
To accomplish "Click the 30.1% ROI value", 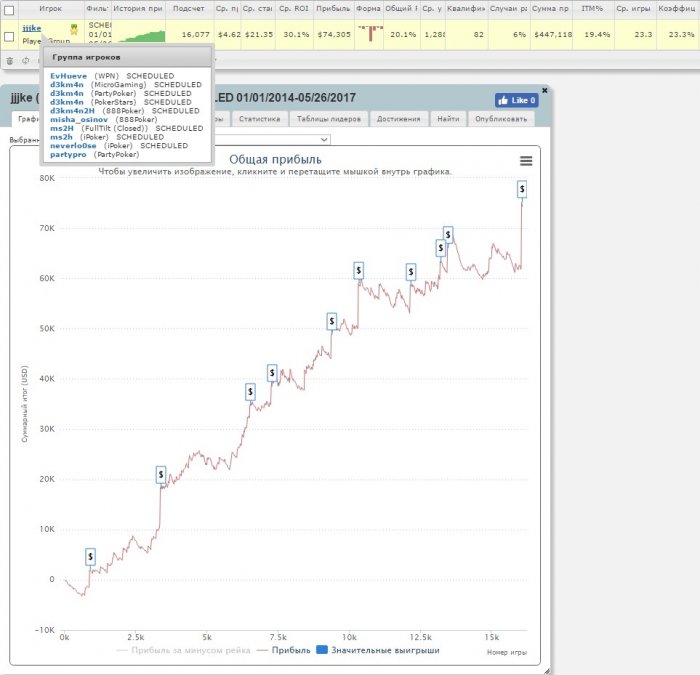I will [x=296, y=34].
